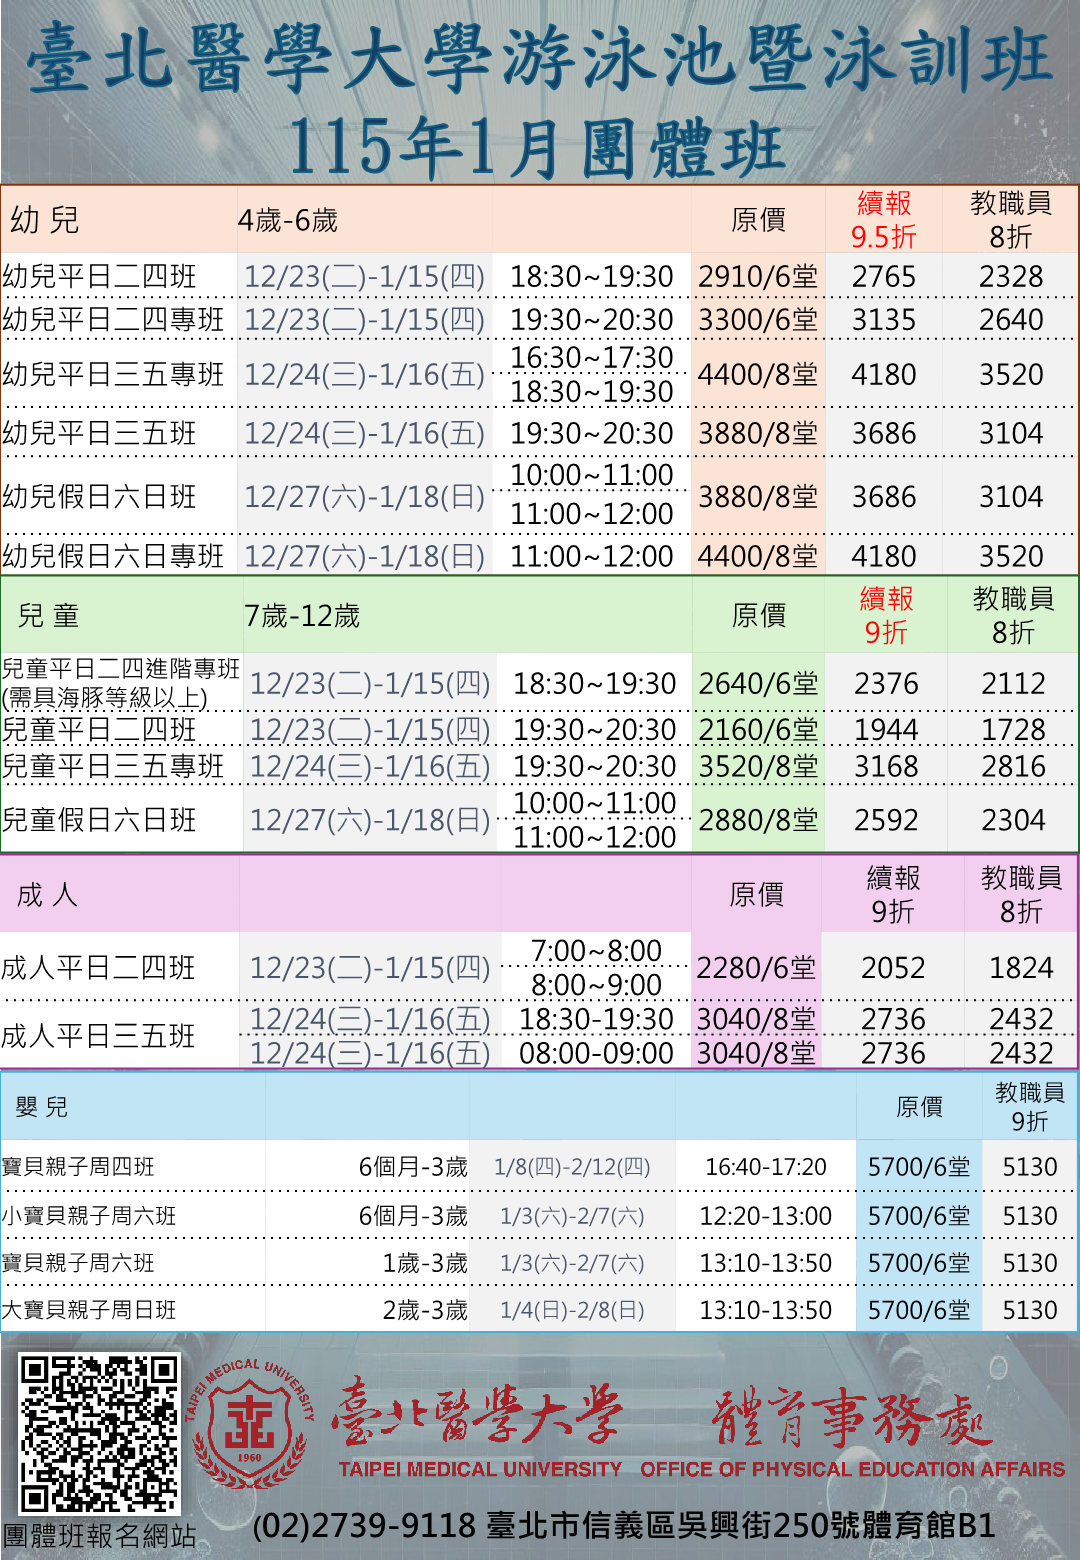Click the 大寶貝親子周日班 row label
This screenshot has height=1560, width=1080.
coord(89,1310)
